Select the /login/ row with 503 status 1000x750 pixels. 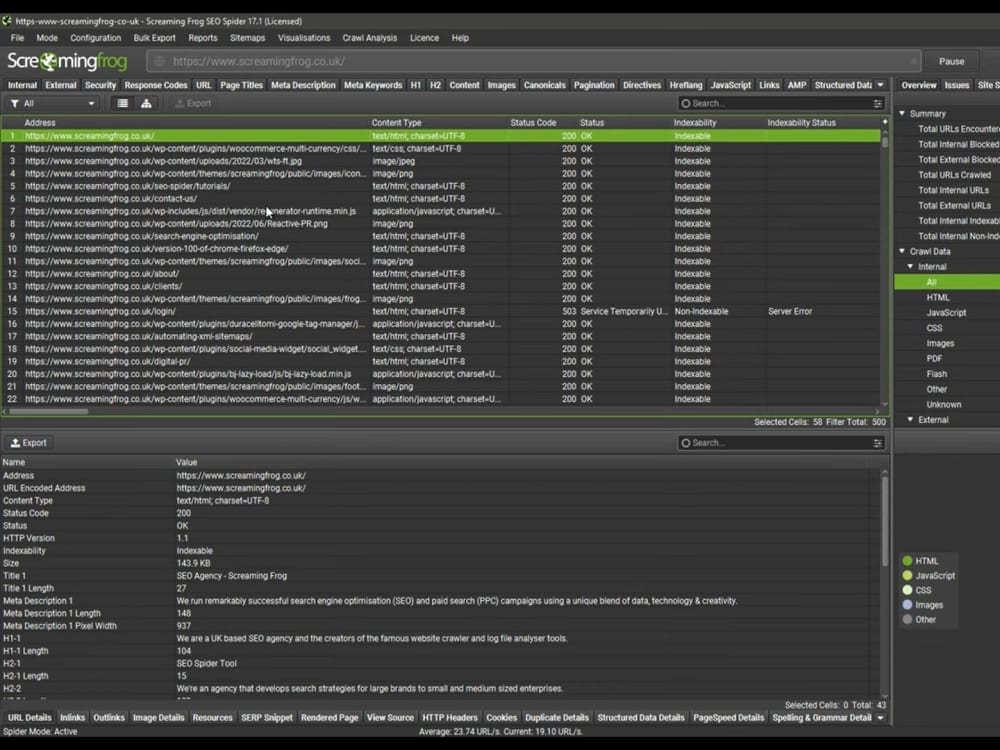[x=440, y=311]
